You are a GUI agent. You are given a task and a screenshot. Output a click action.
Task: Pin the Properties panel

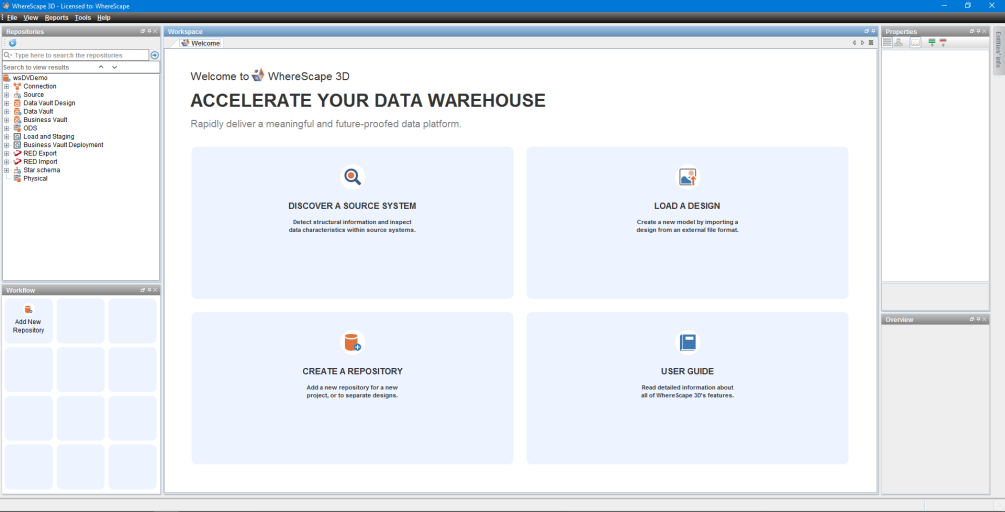point(977,31)
